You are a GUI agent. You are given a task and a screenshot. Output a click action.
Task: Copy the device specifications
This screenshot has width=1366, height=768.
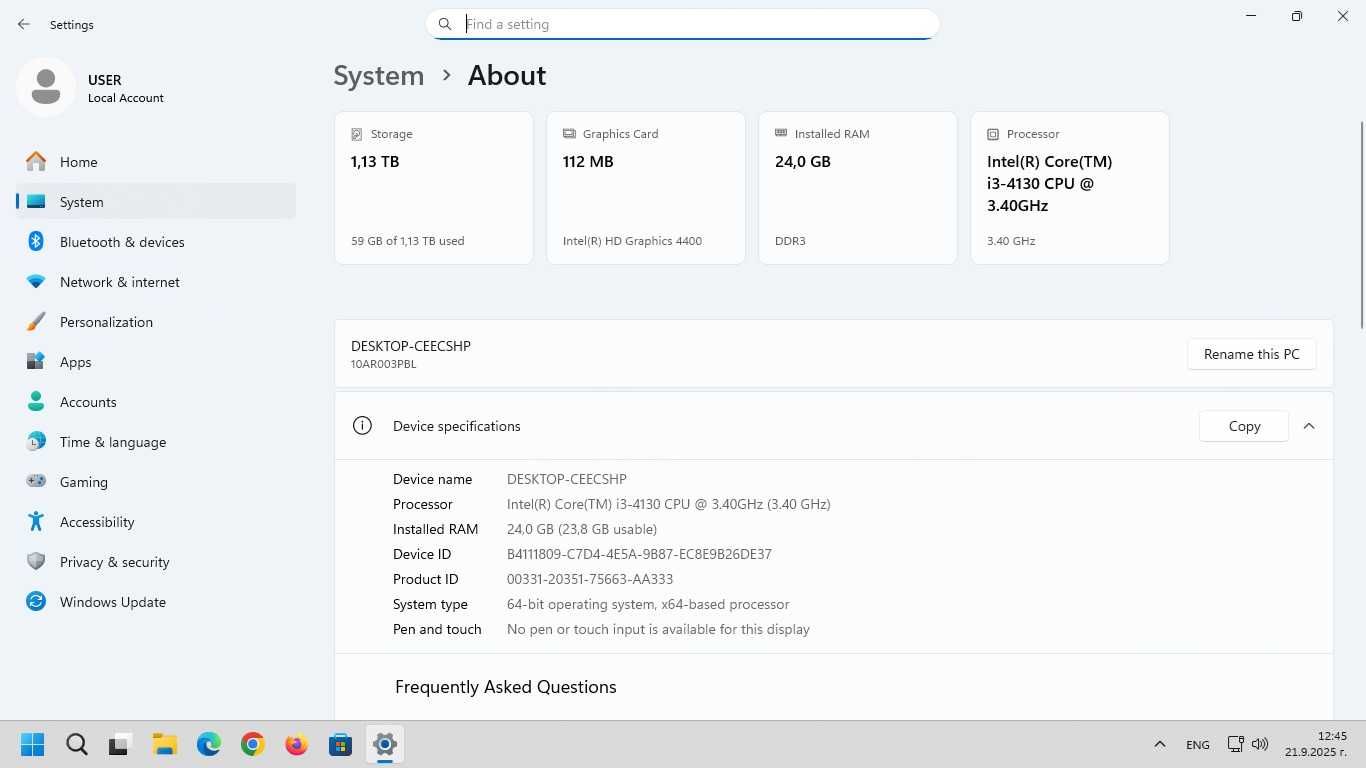click(x=1244, y=426)
